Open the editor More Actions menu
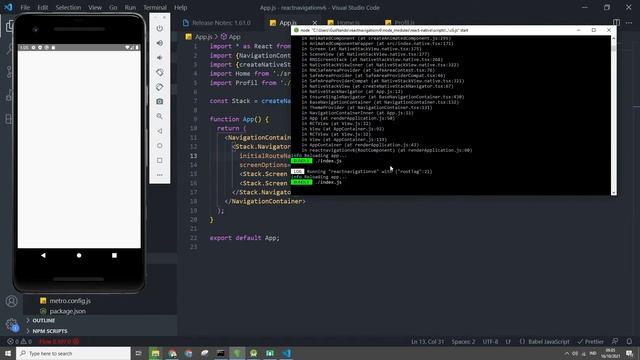Image resolution: width=640 pixels, height=360 pixels. pyautogui.click(x=629, y=22)
